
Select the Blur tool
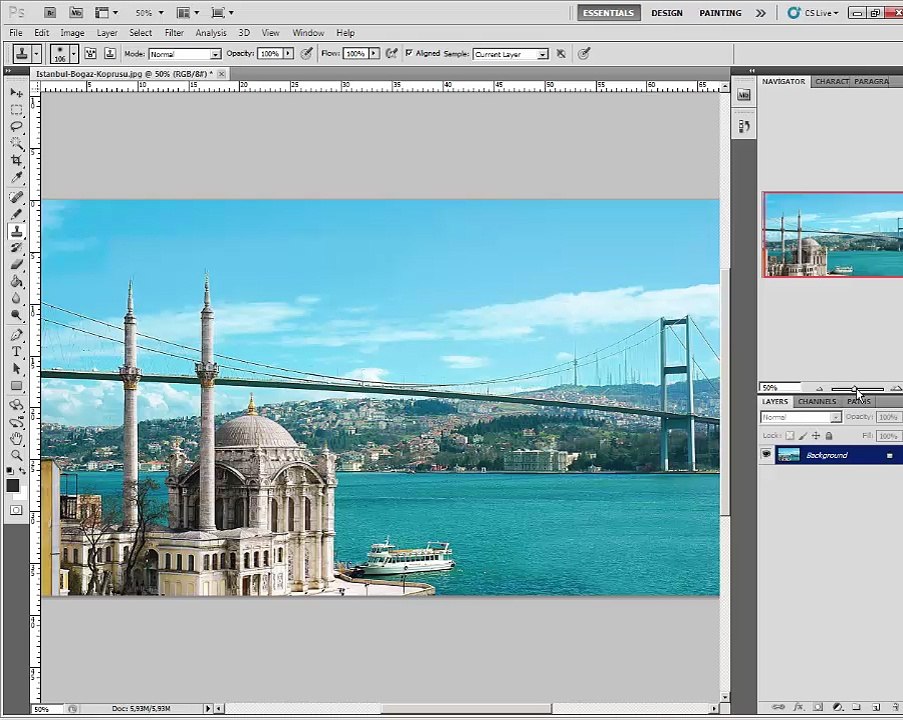click(x=16, y=298)
